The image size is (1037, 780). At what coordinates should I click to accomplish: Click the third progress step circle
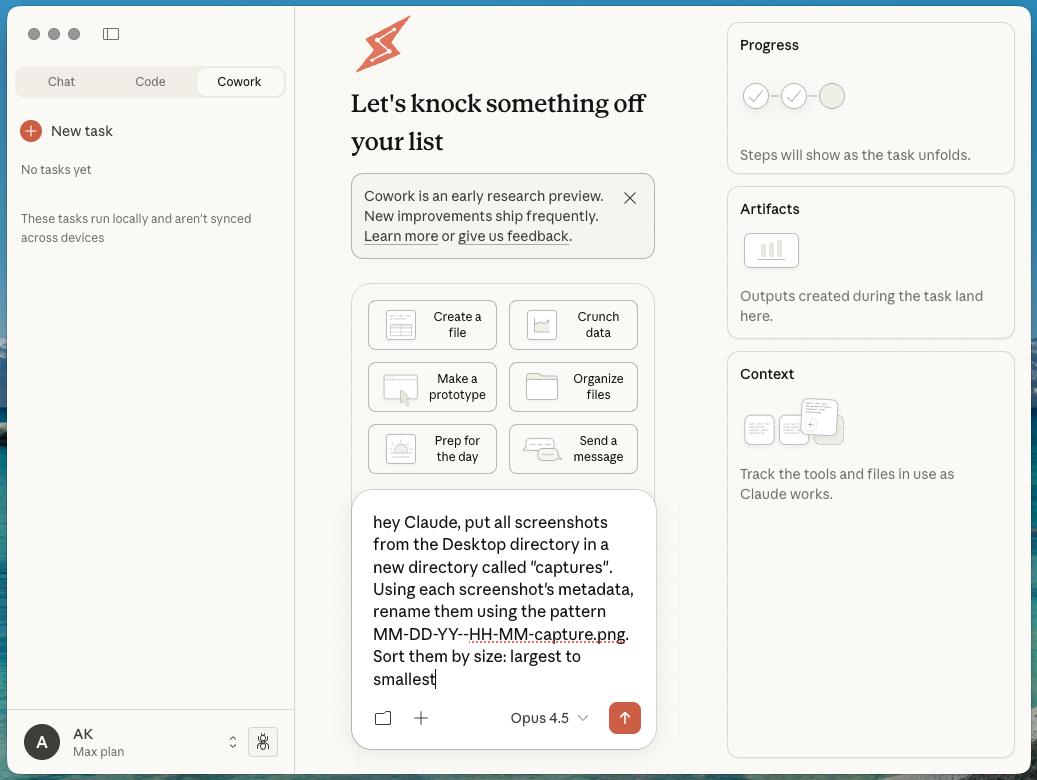tap(832, 95)
